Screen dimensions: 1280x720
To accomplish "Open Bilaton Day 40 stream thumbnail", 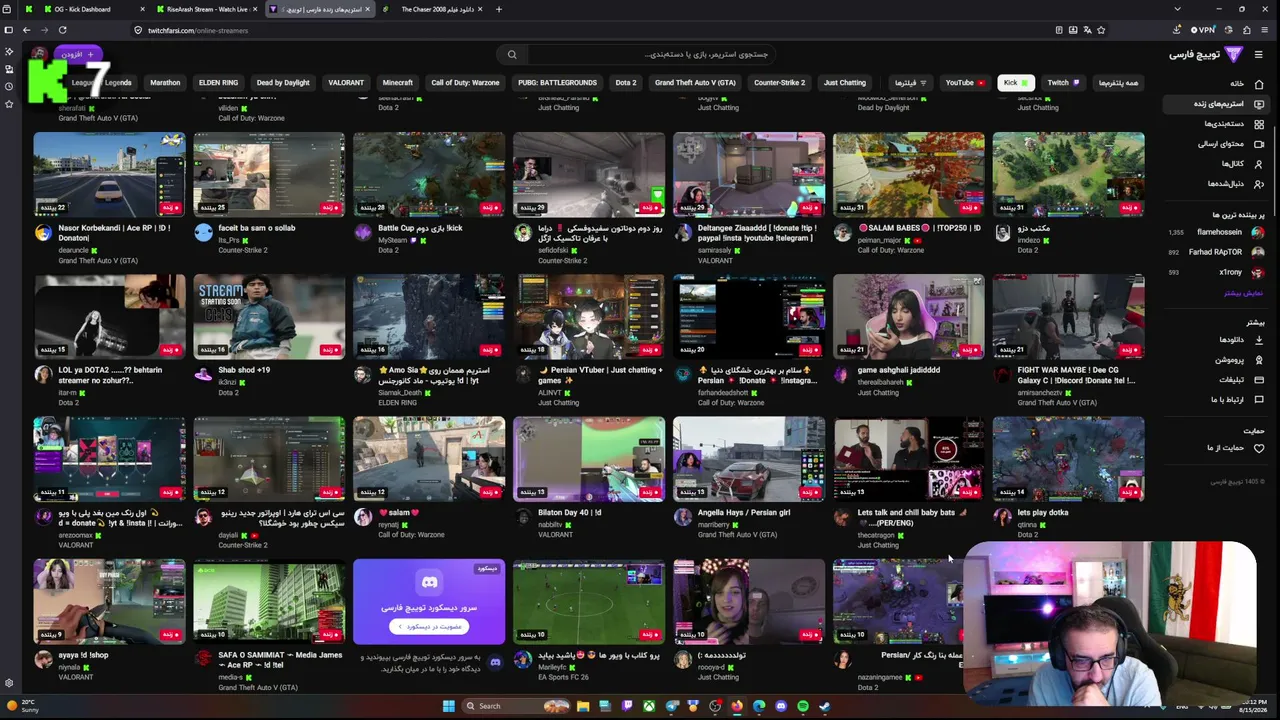I will [x=589, y=459].
